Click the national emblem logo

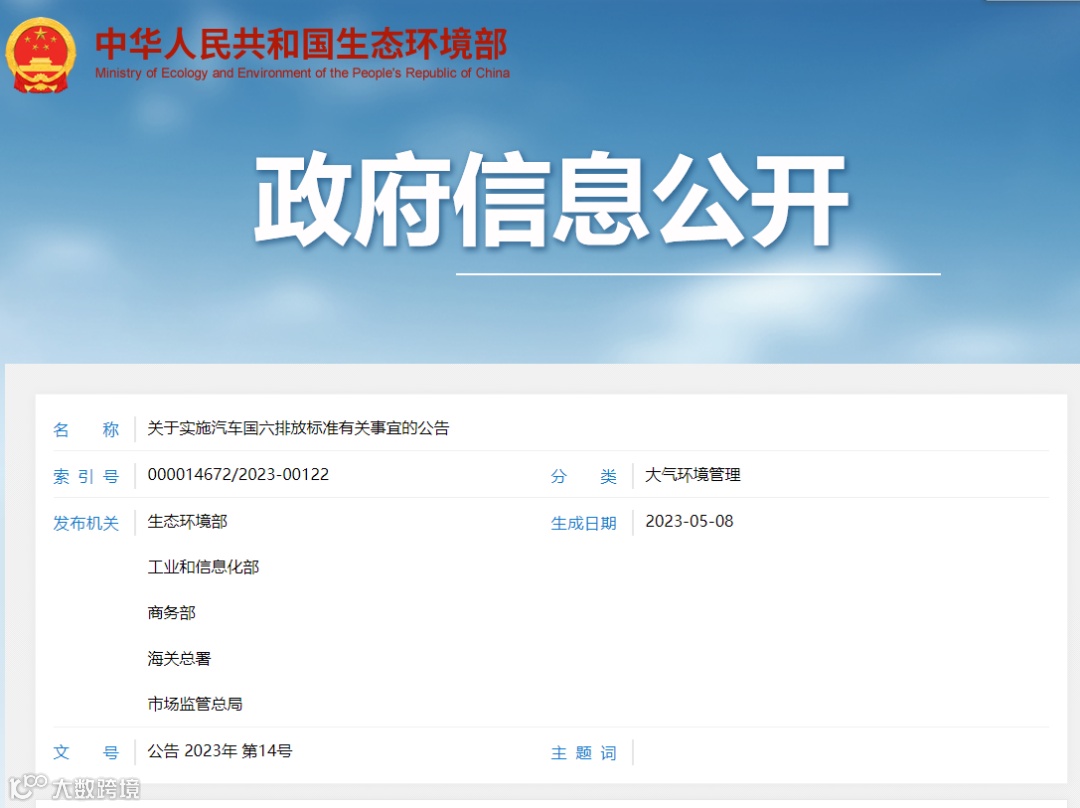click(x=41, y=55)
